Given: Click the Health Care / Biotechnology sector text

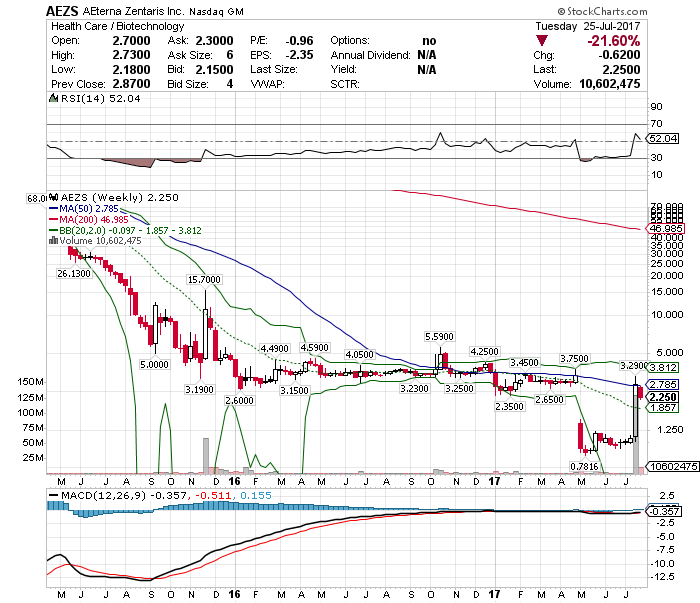Looking at the screenshot, I should pyautogui.click(x=117, y=26).
